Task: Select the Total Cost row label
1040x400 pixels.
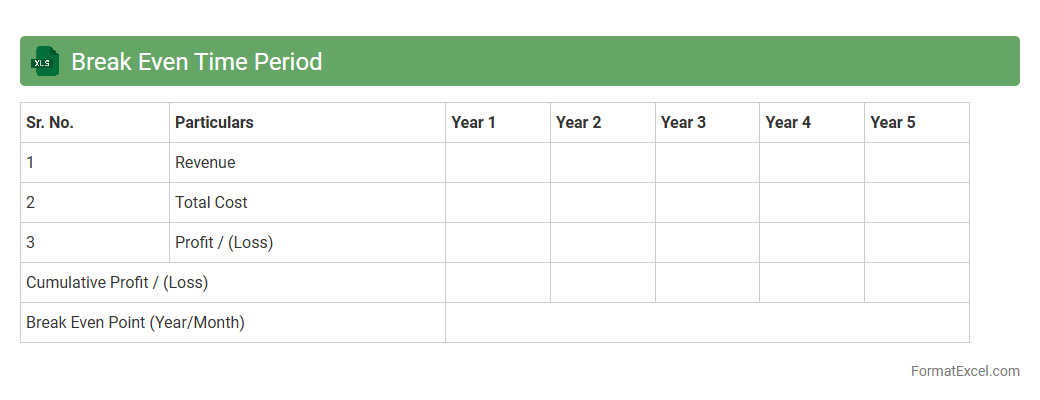Action: pos(211,203)
